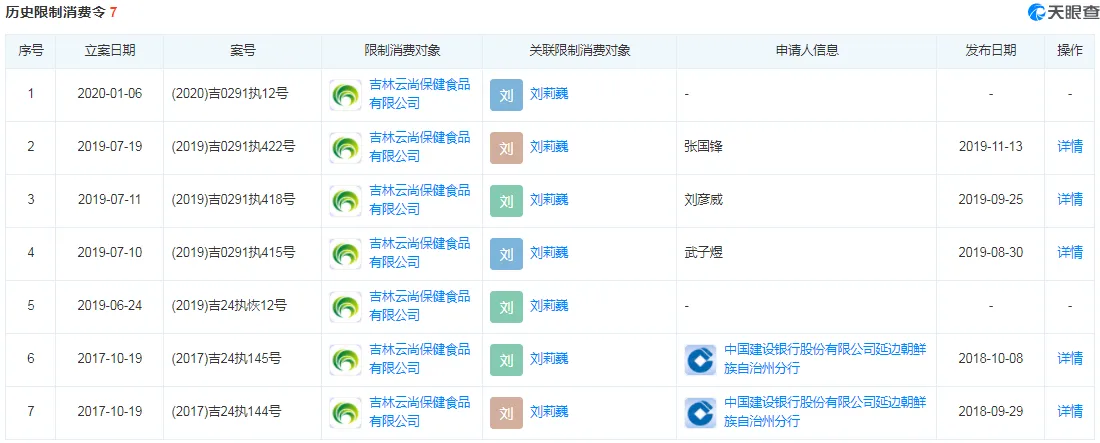Open 详情 for case 吉0291执422号

point(1070,147)
